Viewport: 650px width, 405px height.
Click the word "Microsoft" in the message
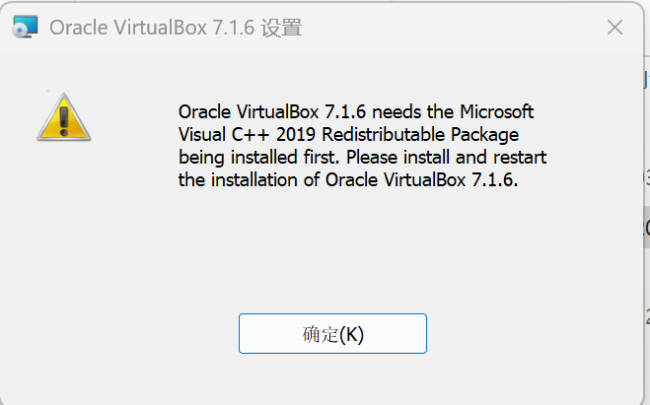[x=495, y=111]
